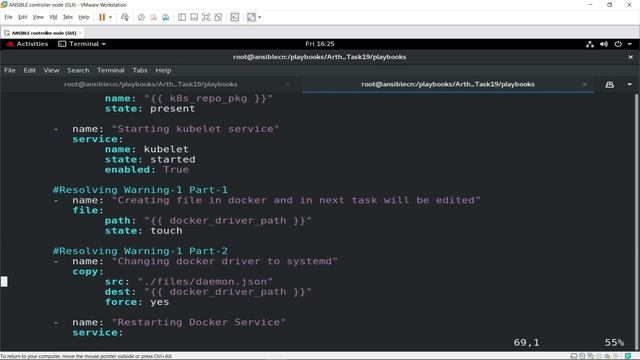Pause the virtual machine with the orange pause icon
The image size is (640, 360).
tap(102, 17)
